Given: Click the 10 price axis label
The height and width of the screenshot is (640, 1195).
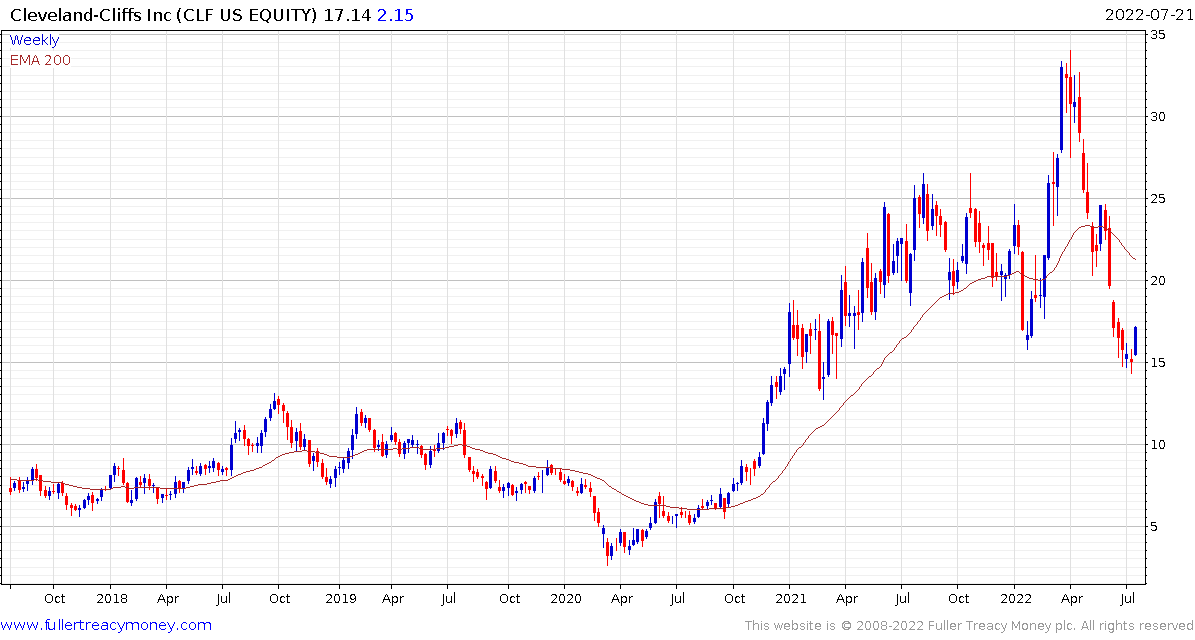Looking at the screenshot, I should [x=1158, y=445].
